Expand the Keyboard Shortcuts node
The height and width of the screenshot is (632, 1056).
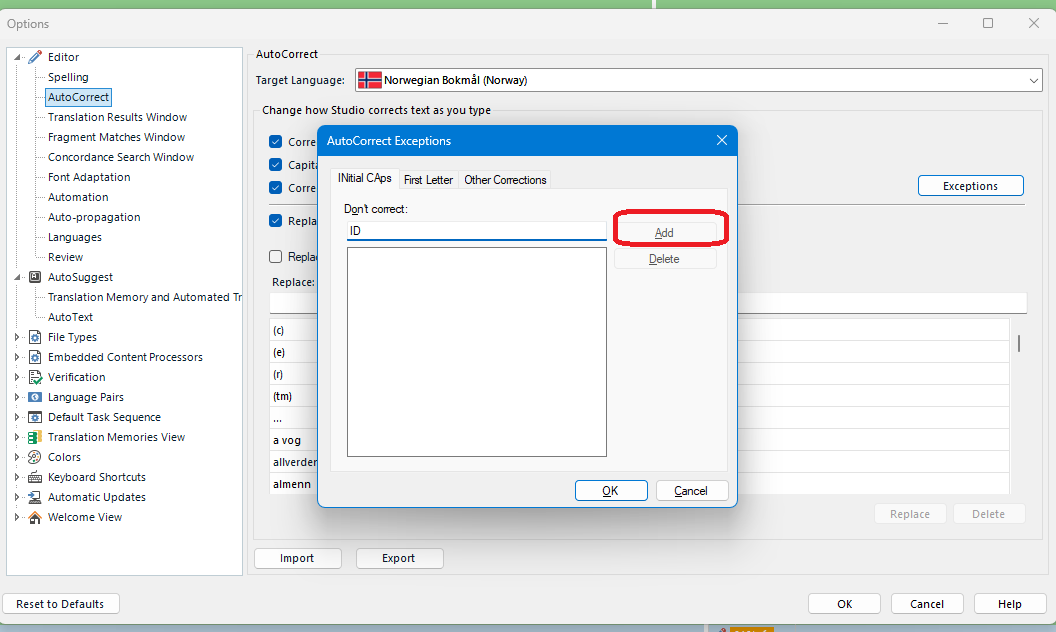coord(17,477)
